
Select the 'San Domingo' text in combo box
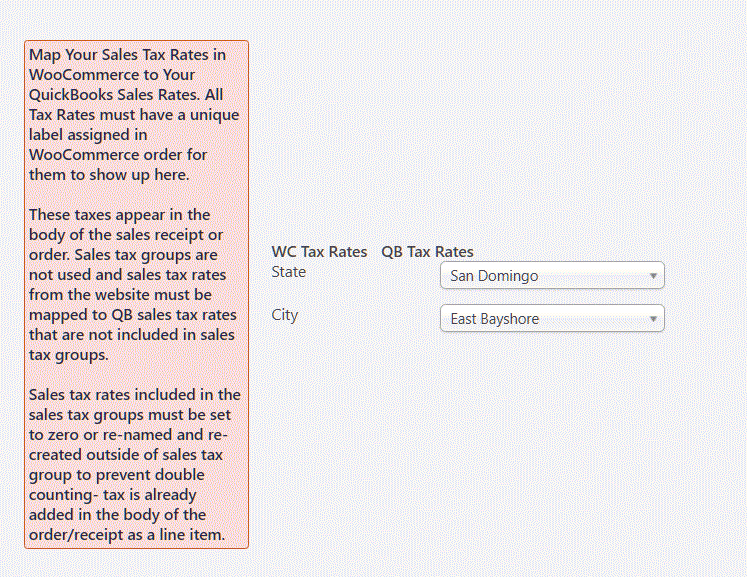click(x=494, y=276)
